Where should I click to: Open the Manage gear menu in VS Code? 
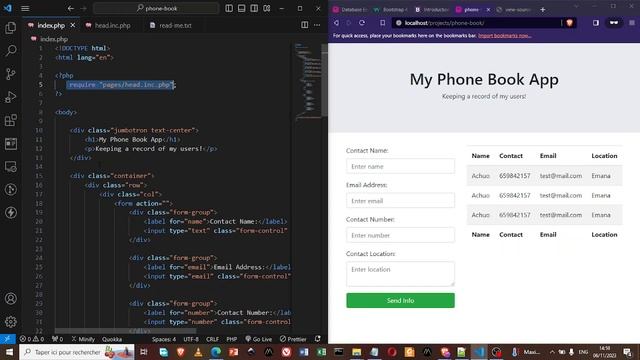click(x=11, y=322)
